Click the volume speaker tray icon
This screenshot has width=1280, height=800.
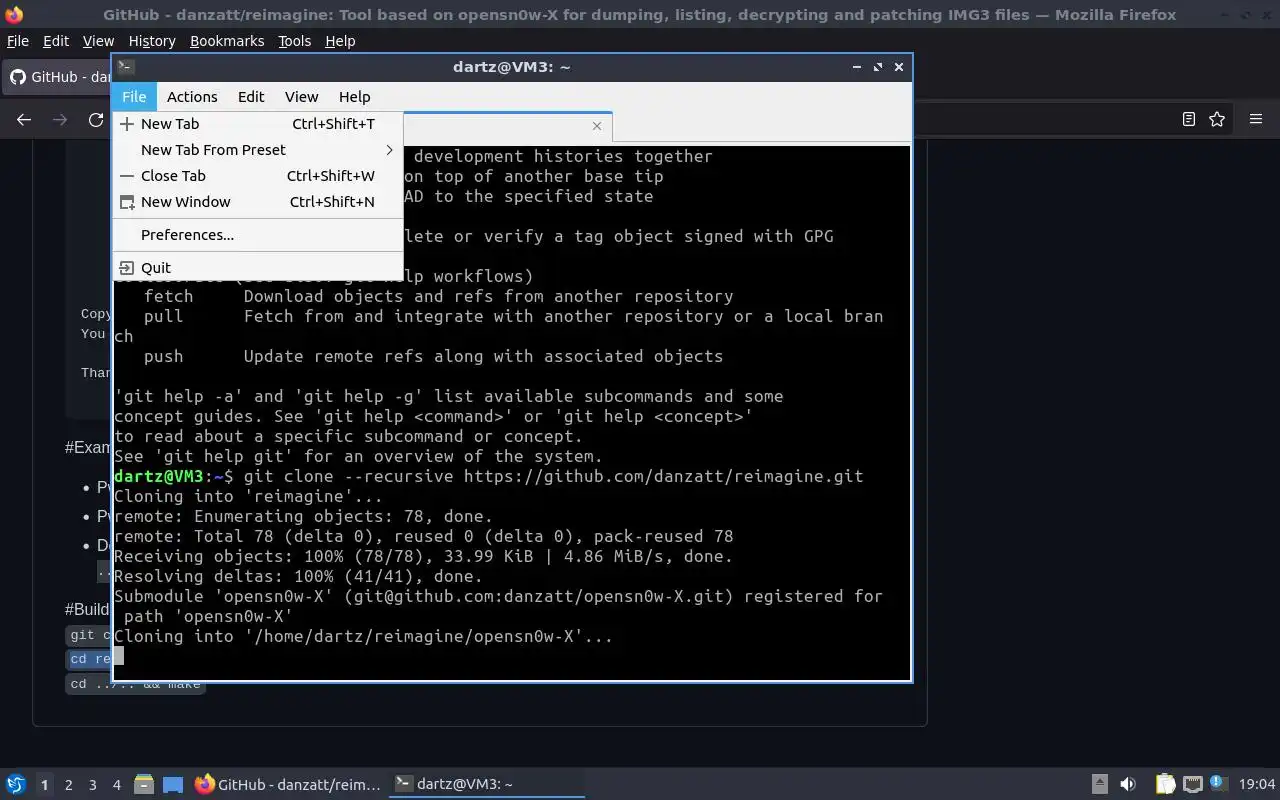click(1128, 785)
